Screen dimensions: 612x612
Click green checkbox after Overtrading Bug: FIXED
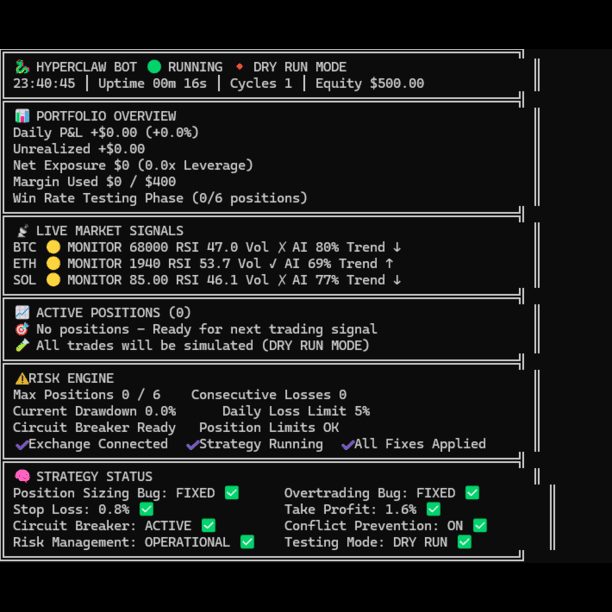[x=472, y=493]
